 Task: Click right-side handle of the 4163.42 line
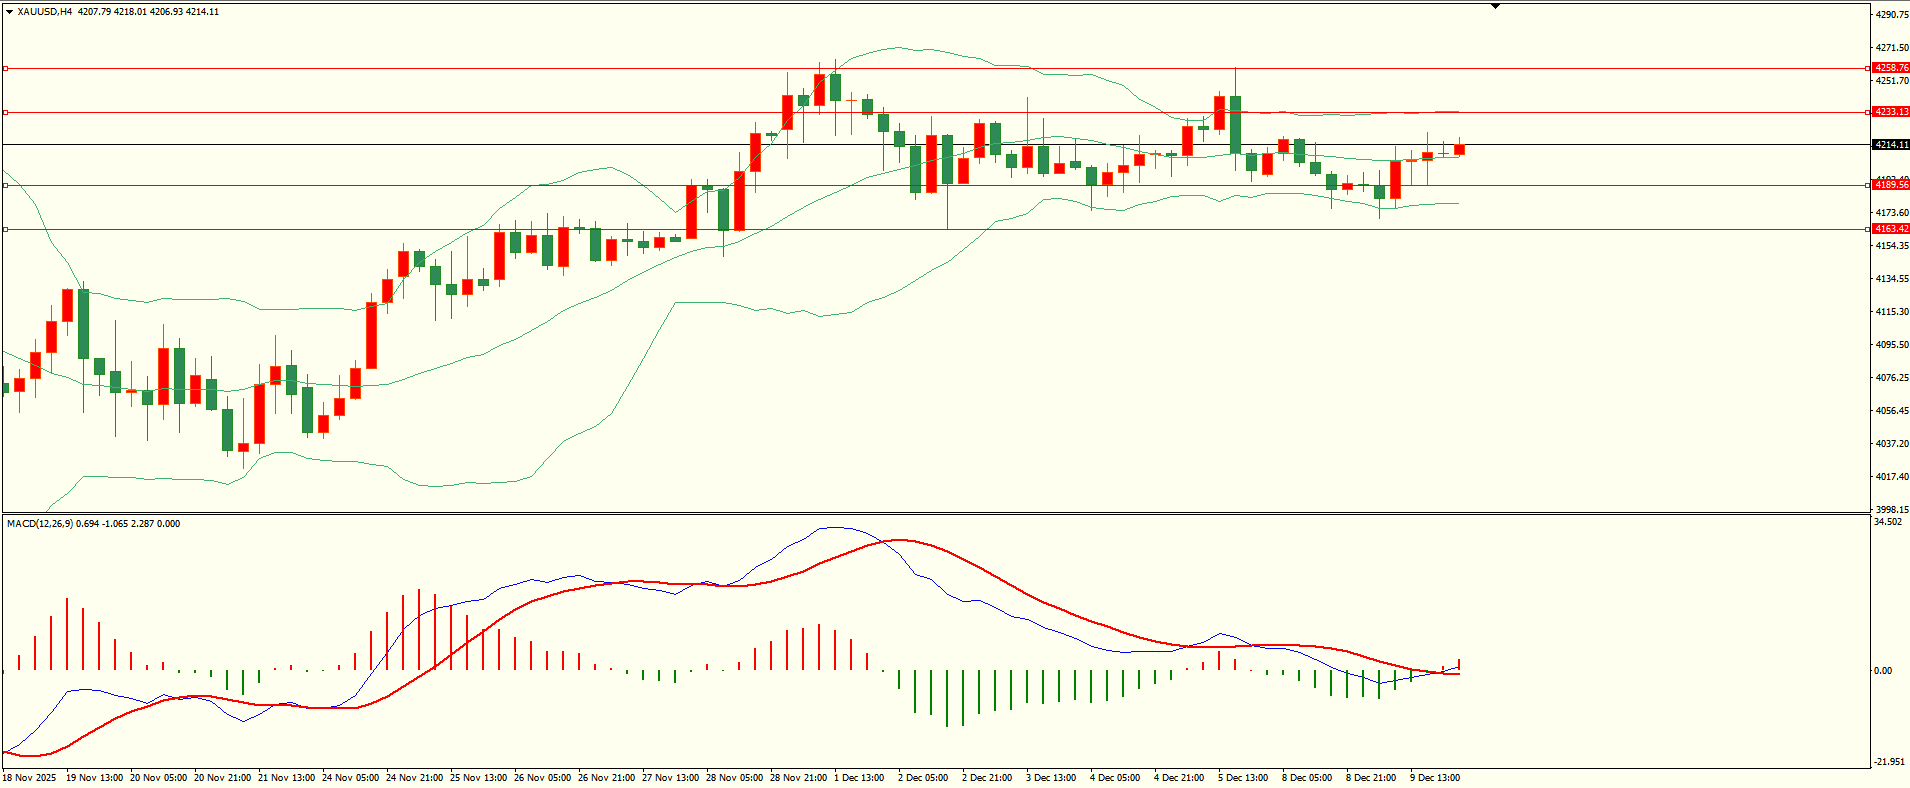1869,229
